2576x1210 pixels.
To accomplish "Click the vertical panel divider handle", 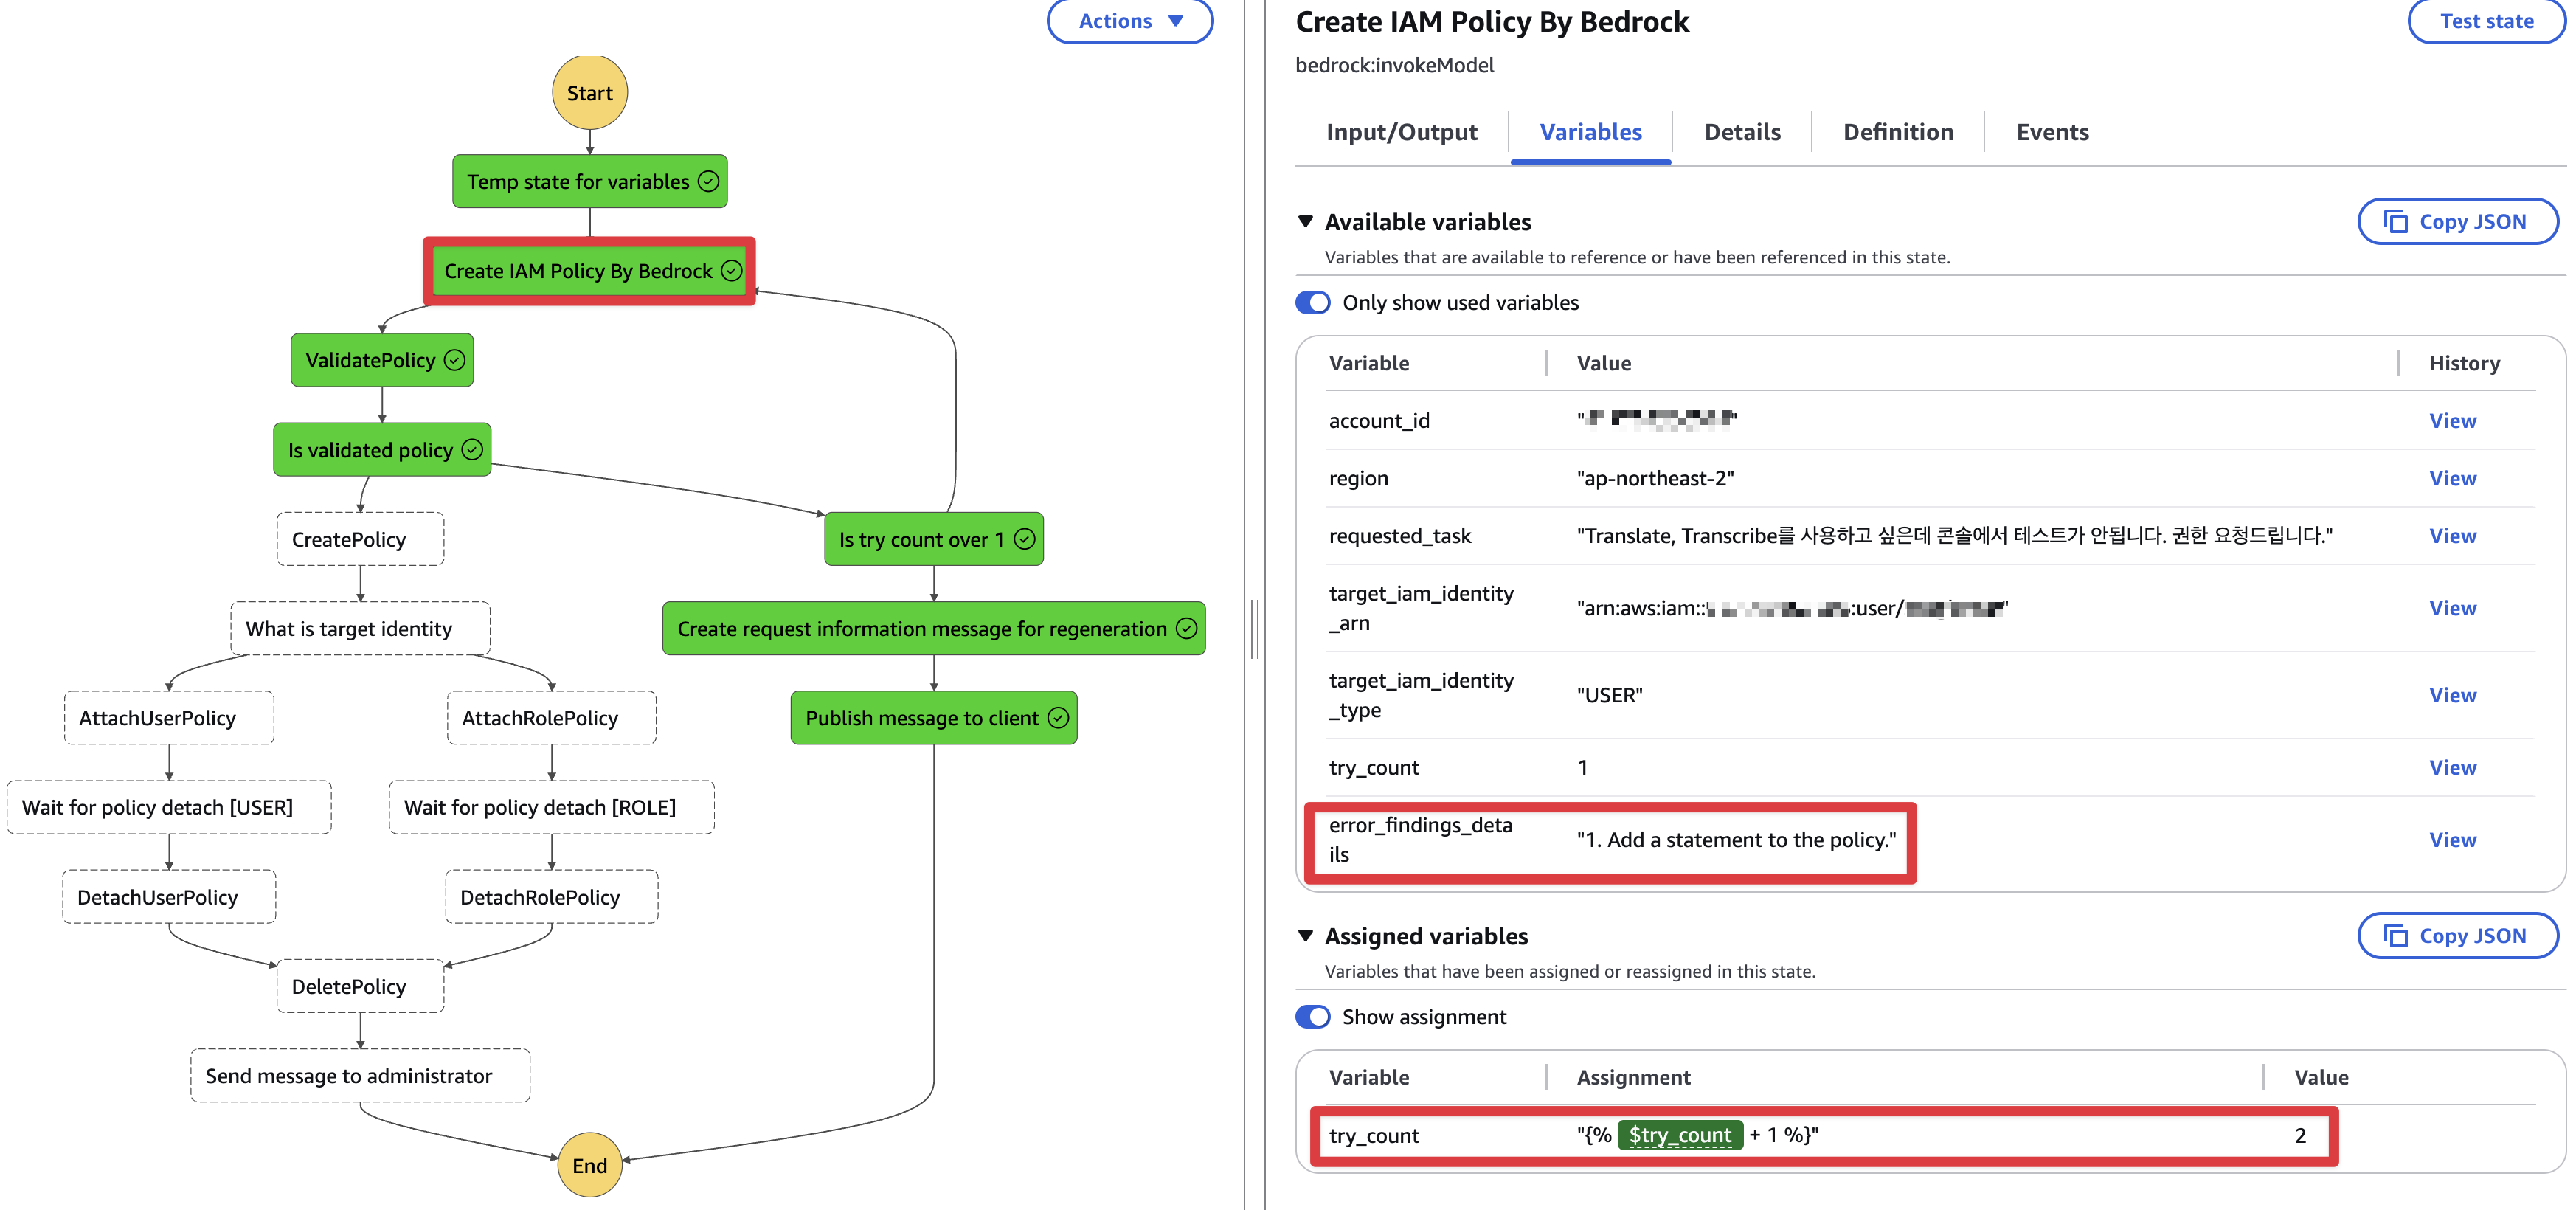I will click(x=1254, y=629).
